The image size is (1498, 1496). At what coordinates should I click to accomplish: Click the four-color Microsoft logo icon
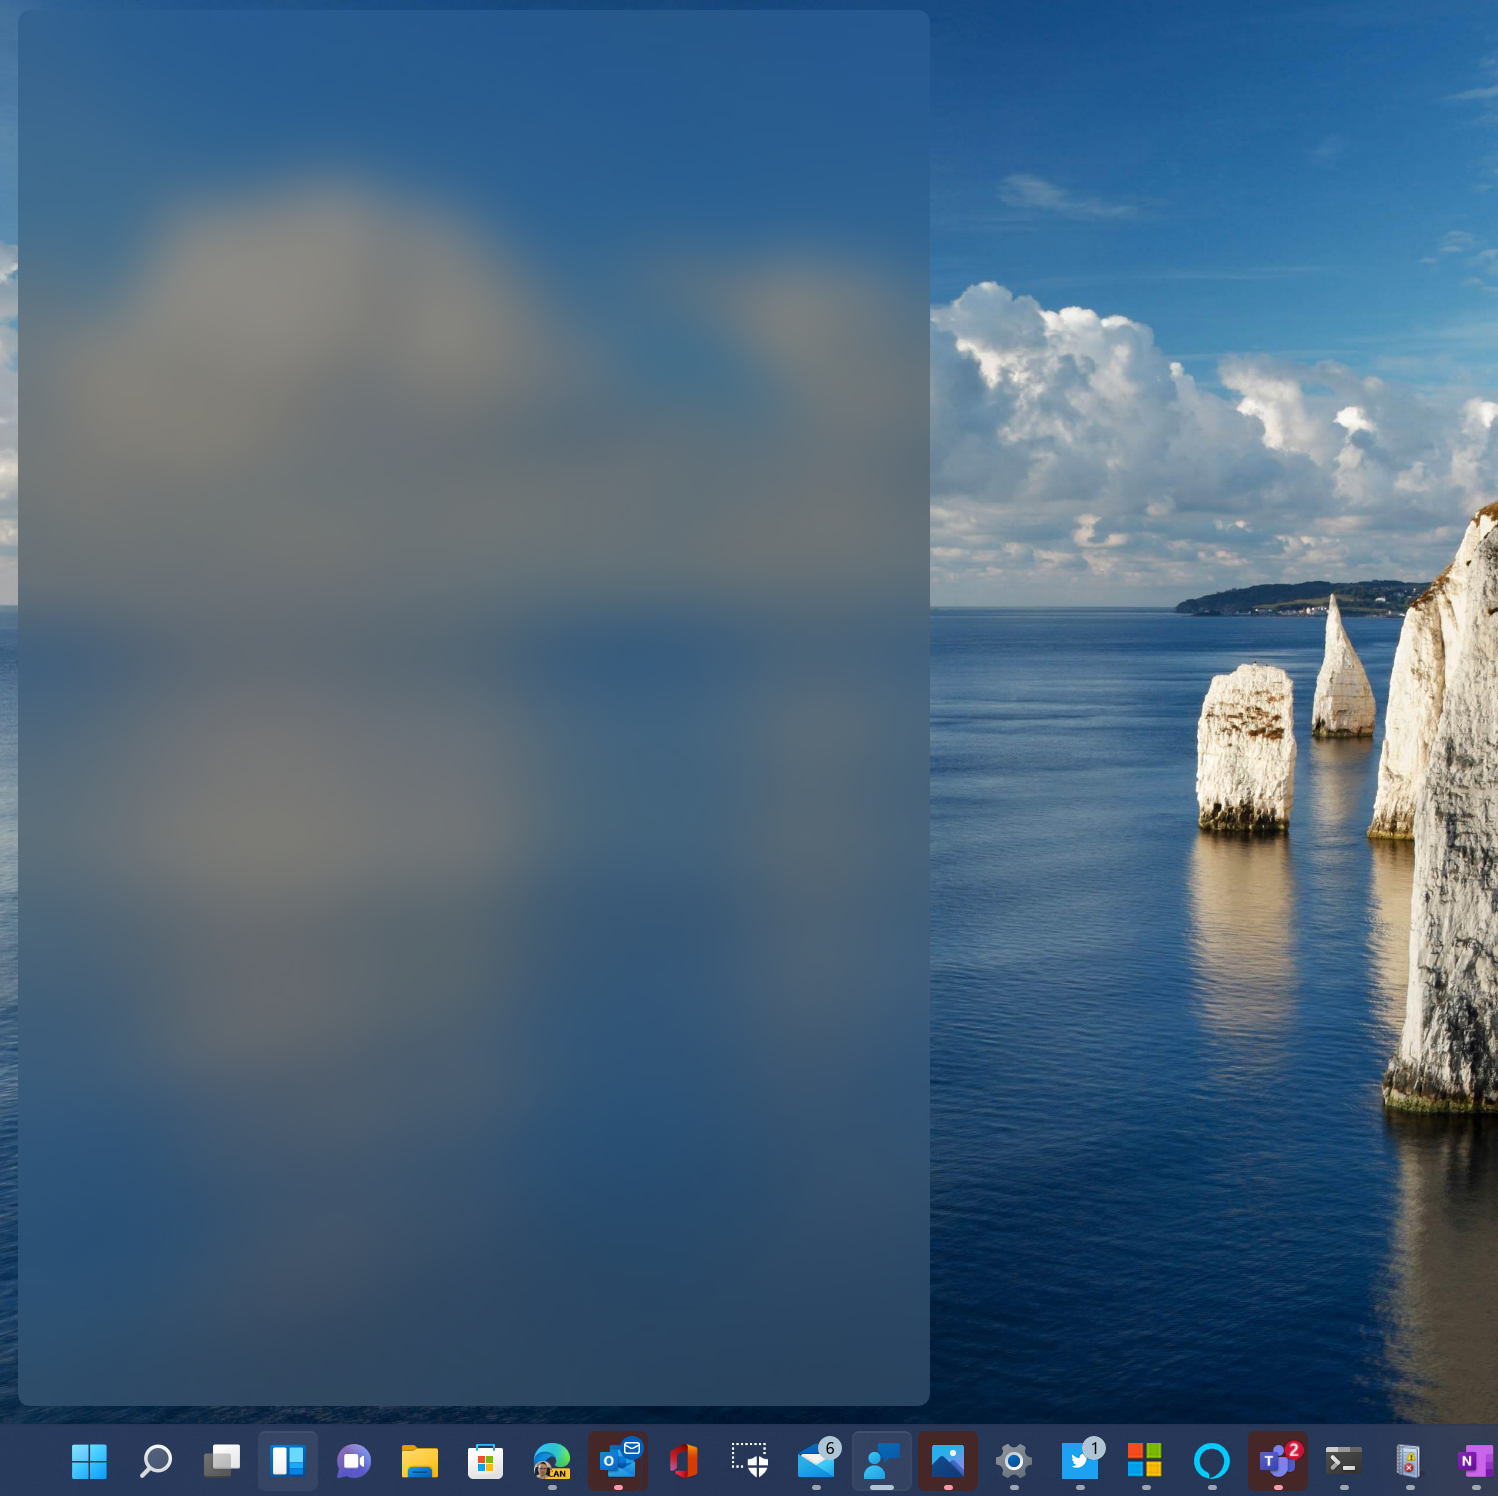pyautogui.click(x=1145, y=1461)
